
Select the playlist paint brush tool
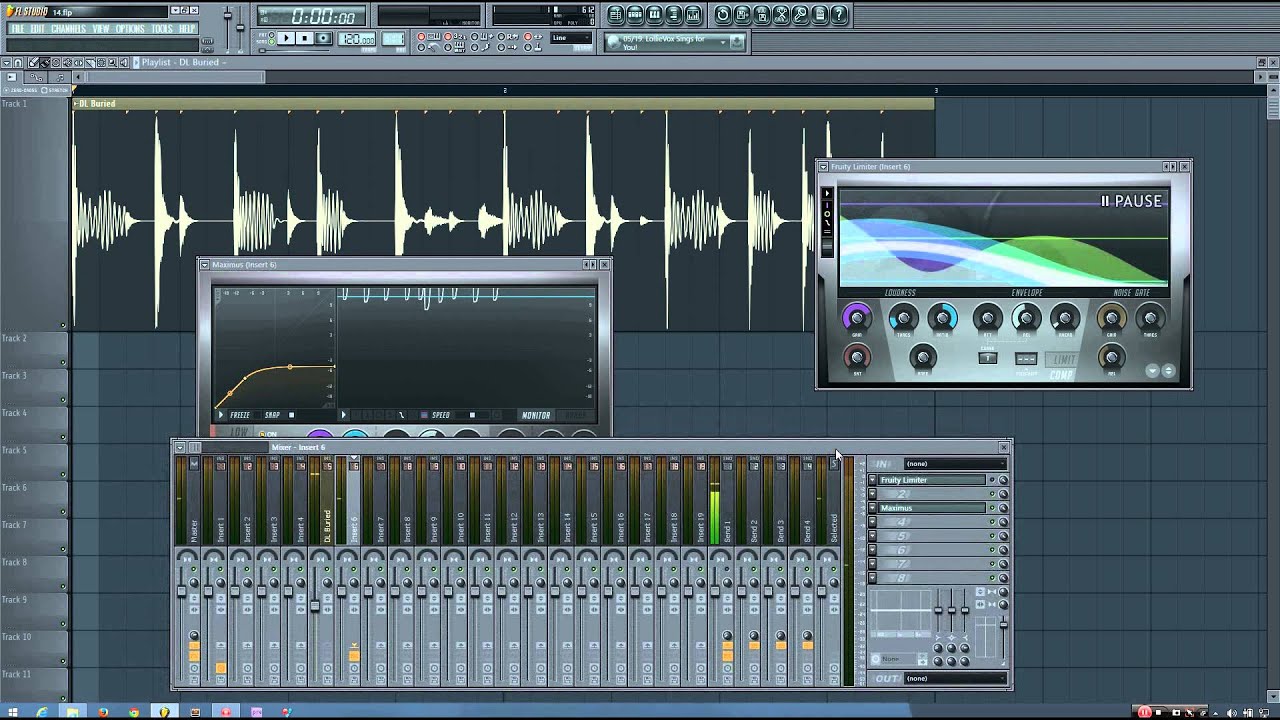44,63
